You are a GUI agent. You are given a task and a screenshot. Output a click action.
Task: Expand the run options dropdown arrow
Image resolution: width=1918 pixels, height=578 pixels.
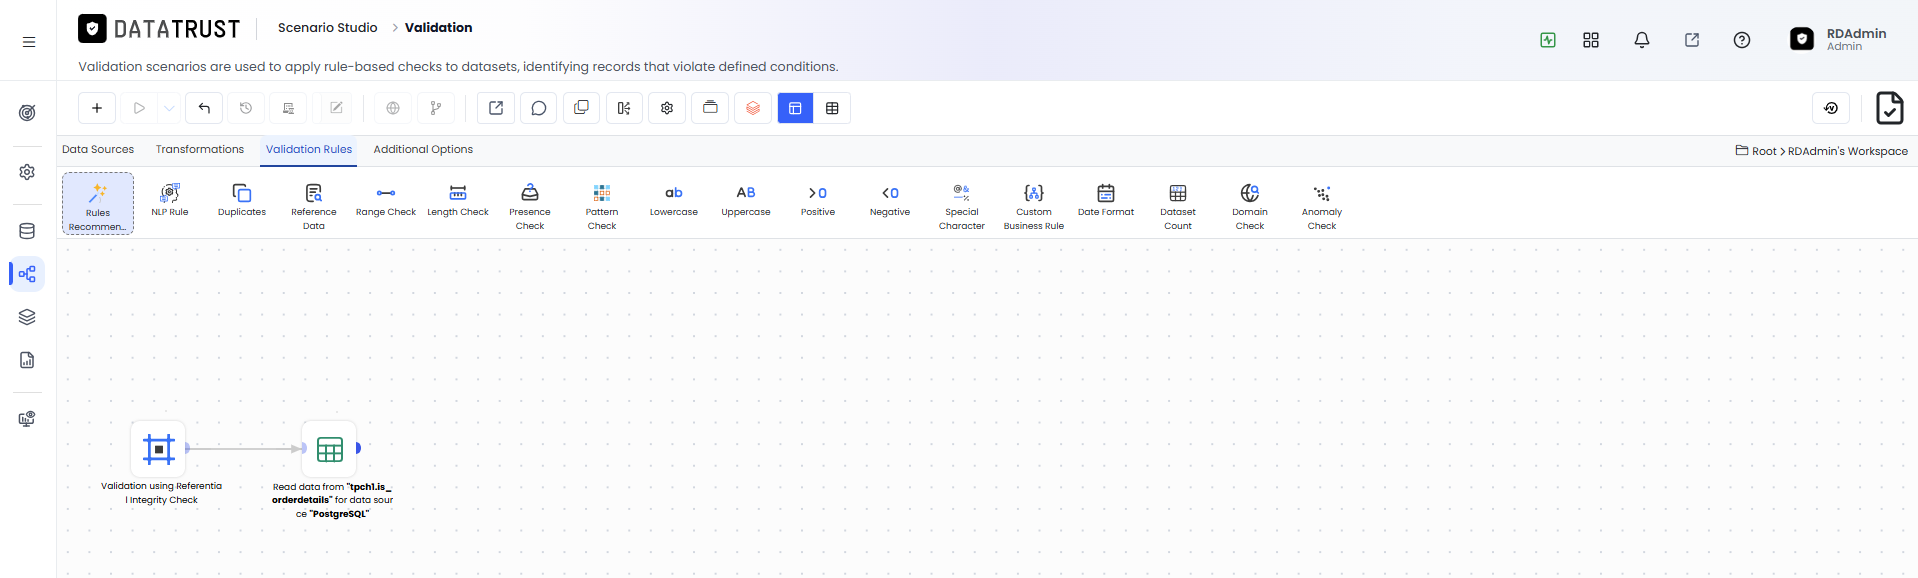tap(169, 108)
